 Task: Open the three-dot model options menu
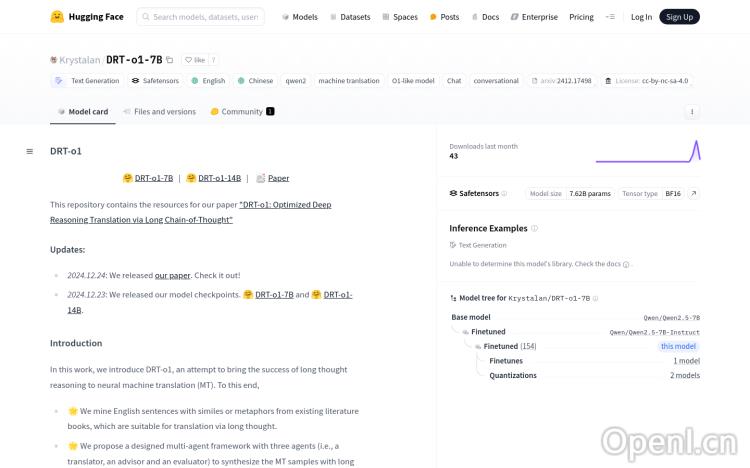click(692, 112)
